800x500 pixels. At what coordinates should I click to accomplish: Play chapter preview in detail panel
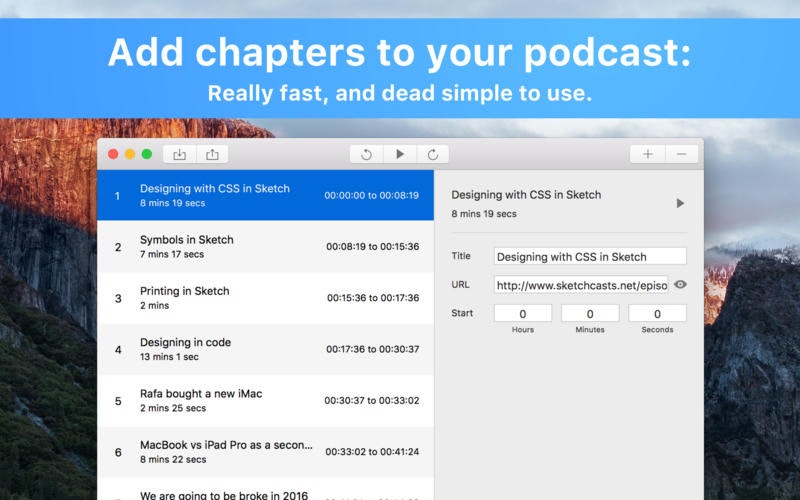coord(680,203)
